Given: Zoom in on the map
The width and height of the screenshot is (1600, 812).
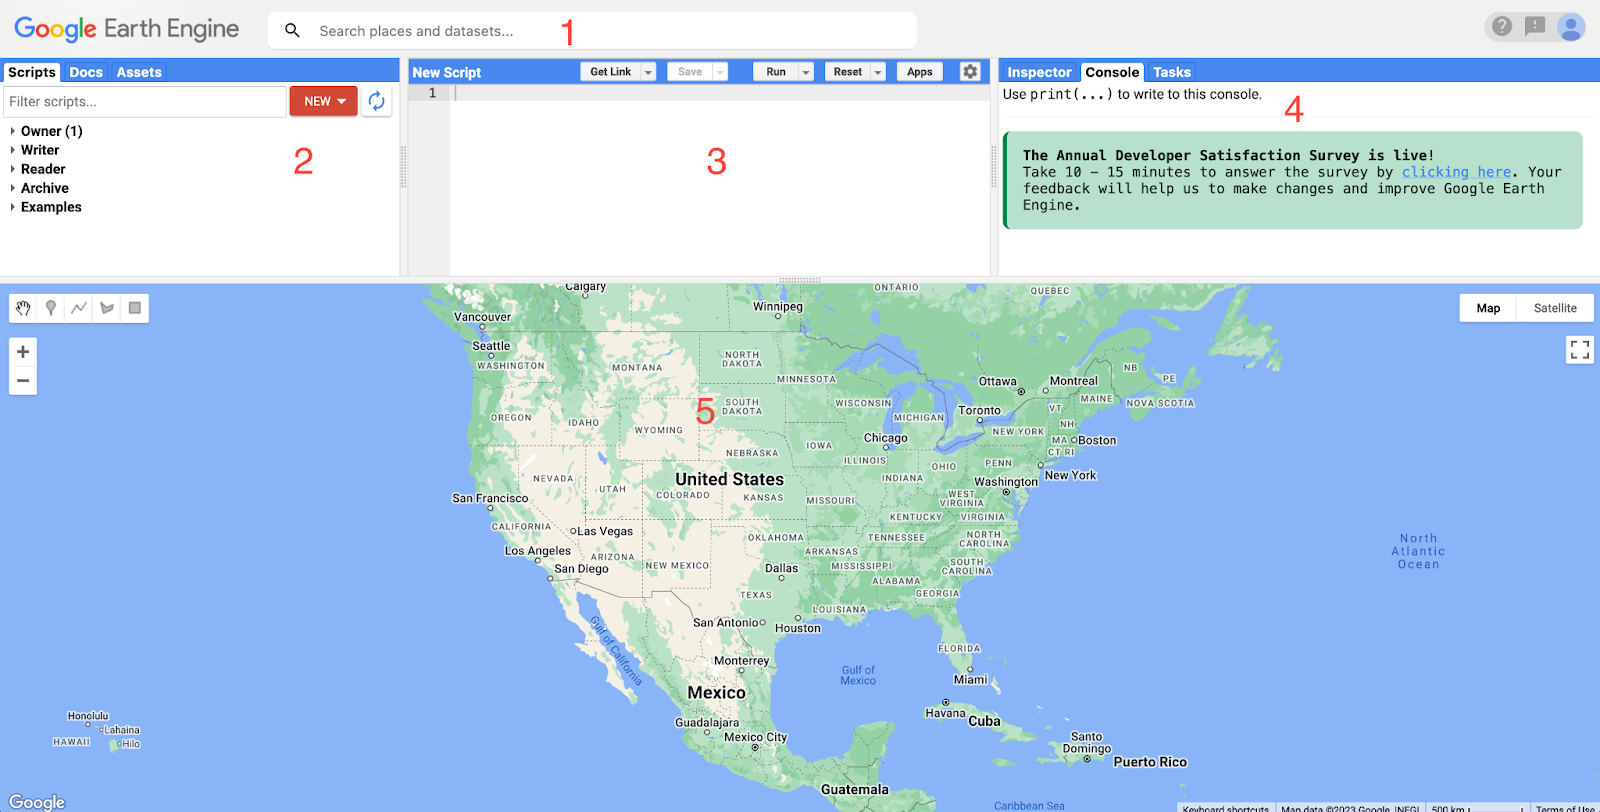Looking at the screenshot, I should pyautogui.click(x=23, y=352).
